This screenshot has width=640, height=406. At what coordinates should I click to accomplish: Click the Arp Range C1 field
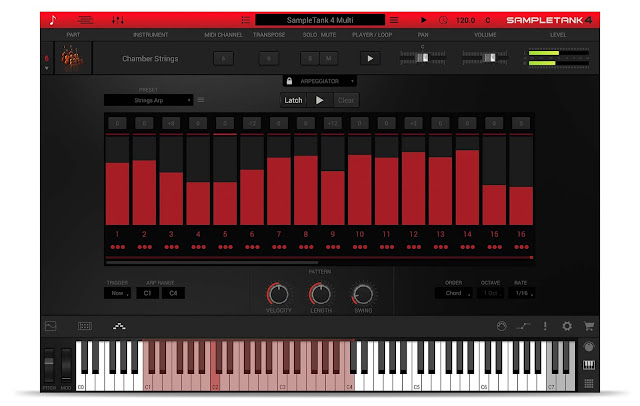tap(147, 293)
